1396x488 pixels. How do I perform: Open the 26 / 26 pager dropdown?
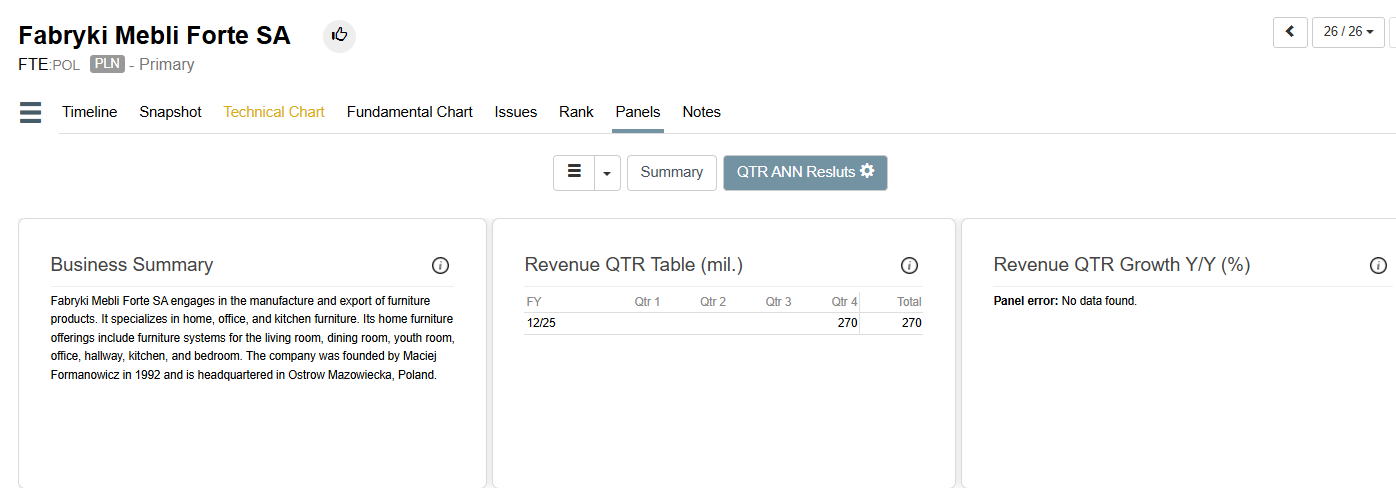coord(1347,32)
